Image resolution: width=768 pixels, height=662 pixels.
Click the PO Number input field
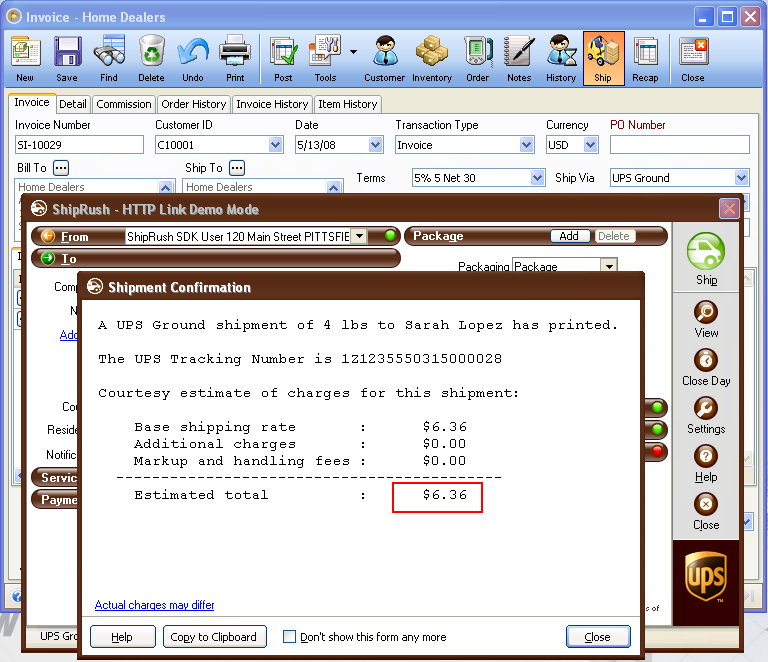click(680, 145)
